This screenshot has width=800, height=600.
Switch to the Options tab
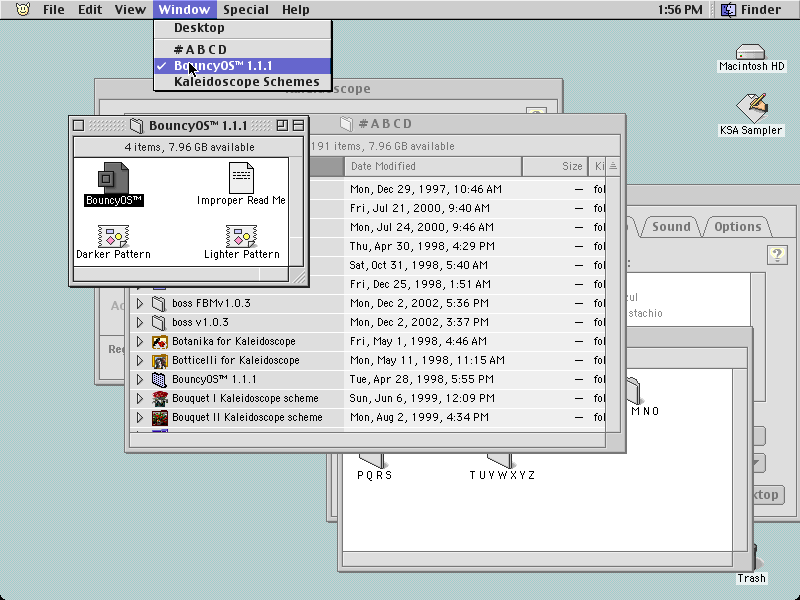pos(737,227)
